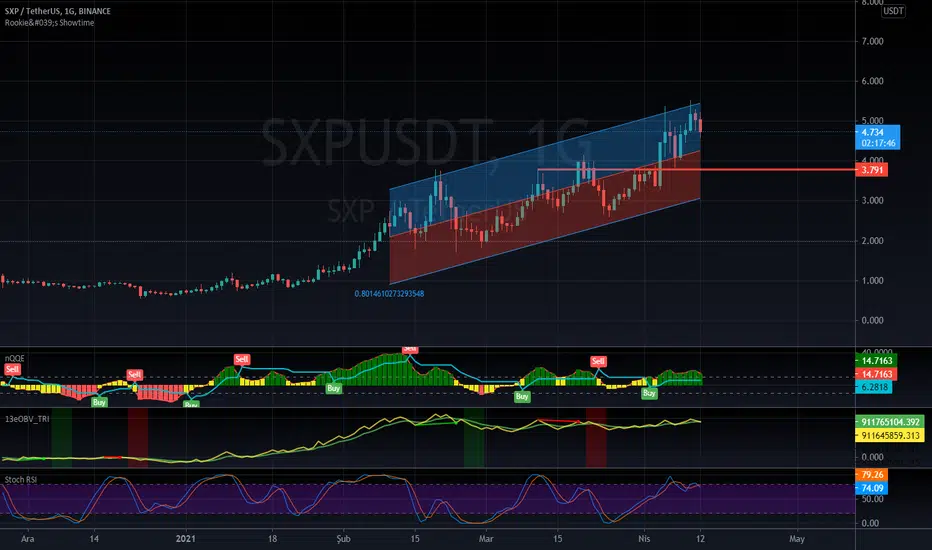Click the green 14.7163 nQQE value label
This screenshot has height=550, width=932.
(876, 360)
